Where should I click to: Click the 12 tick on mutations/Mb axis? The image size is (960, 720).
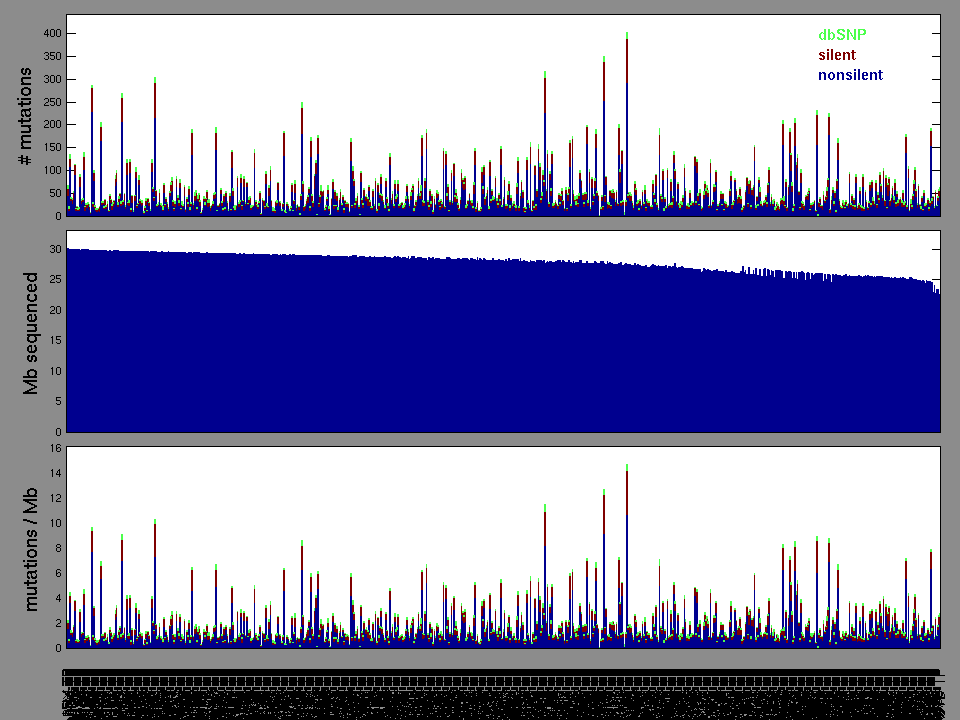[x=55, y=498]
